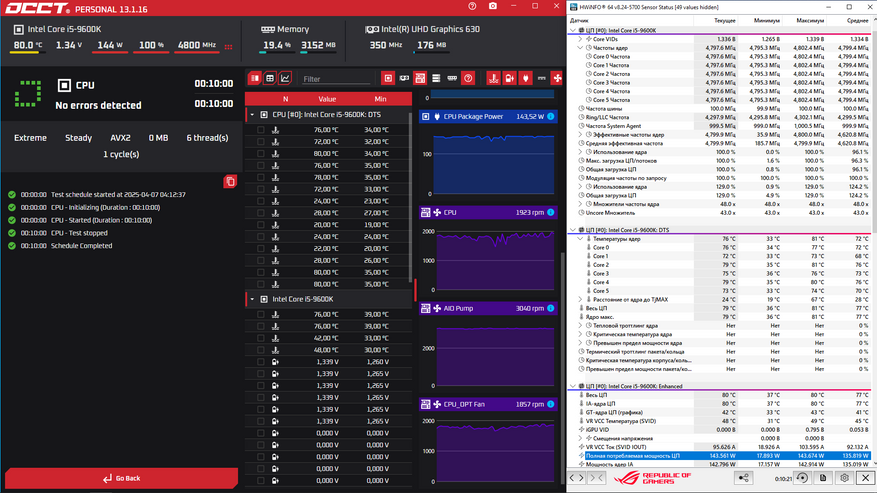Collapse Частоты ядер in HWiNFO
This screenshot has width=877, height=493.
pos(580,48)
